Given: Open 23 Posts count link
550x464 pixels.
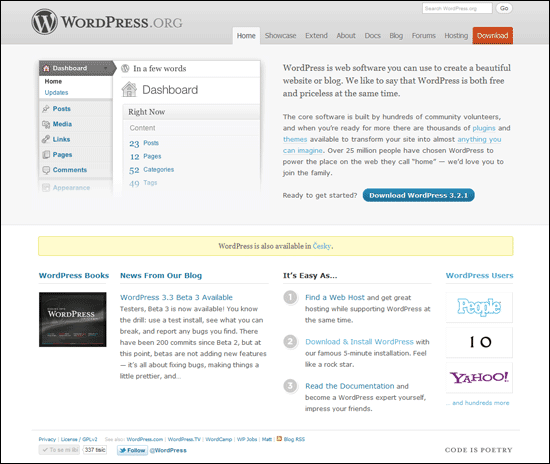Looking at the screenshot, I should pyautogui.click(x=144, y=143).
